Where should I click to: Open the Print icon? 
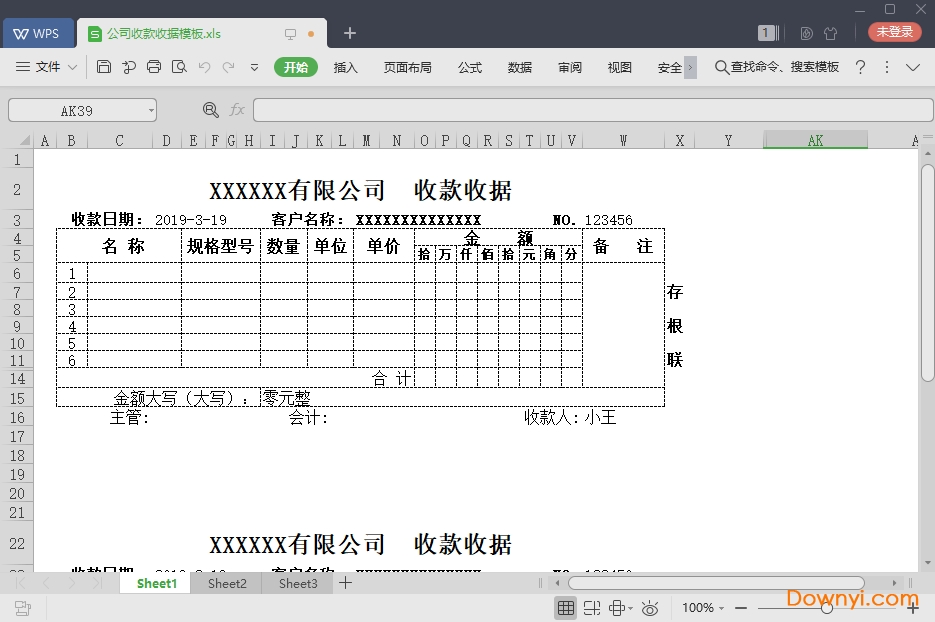pyautogui.click(x=155, y=67)
